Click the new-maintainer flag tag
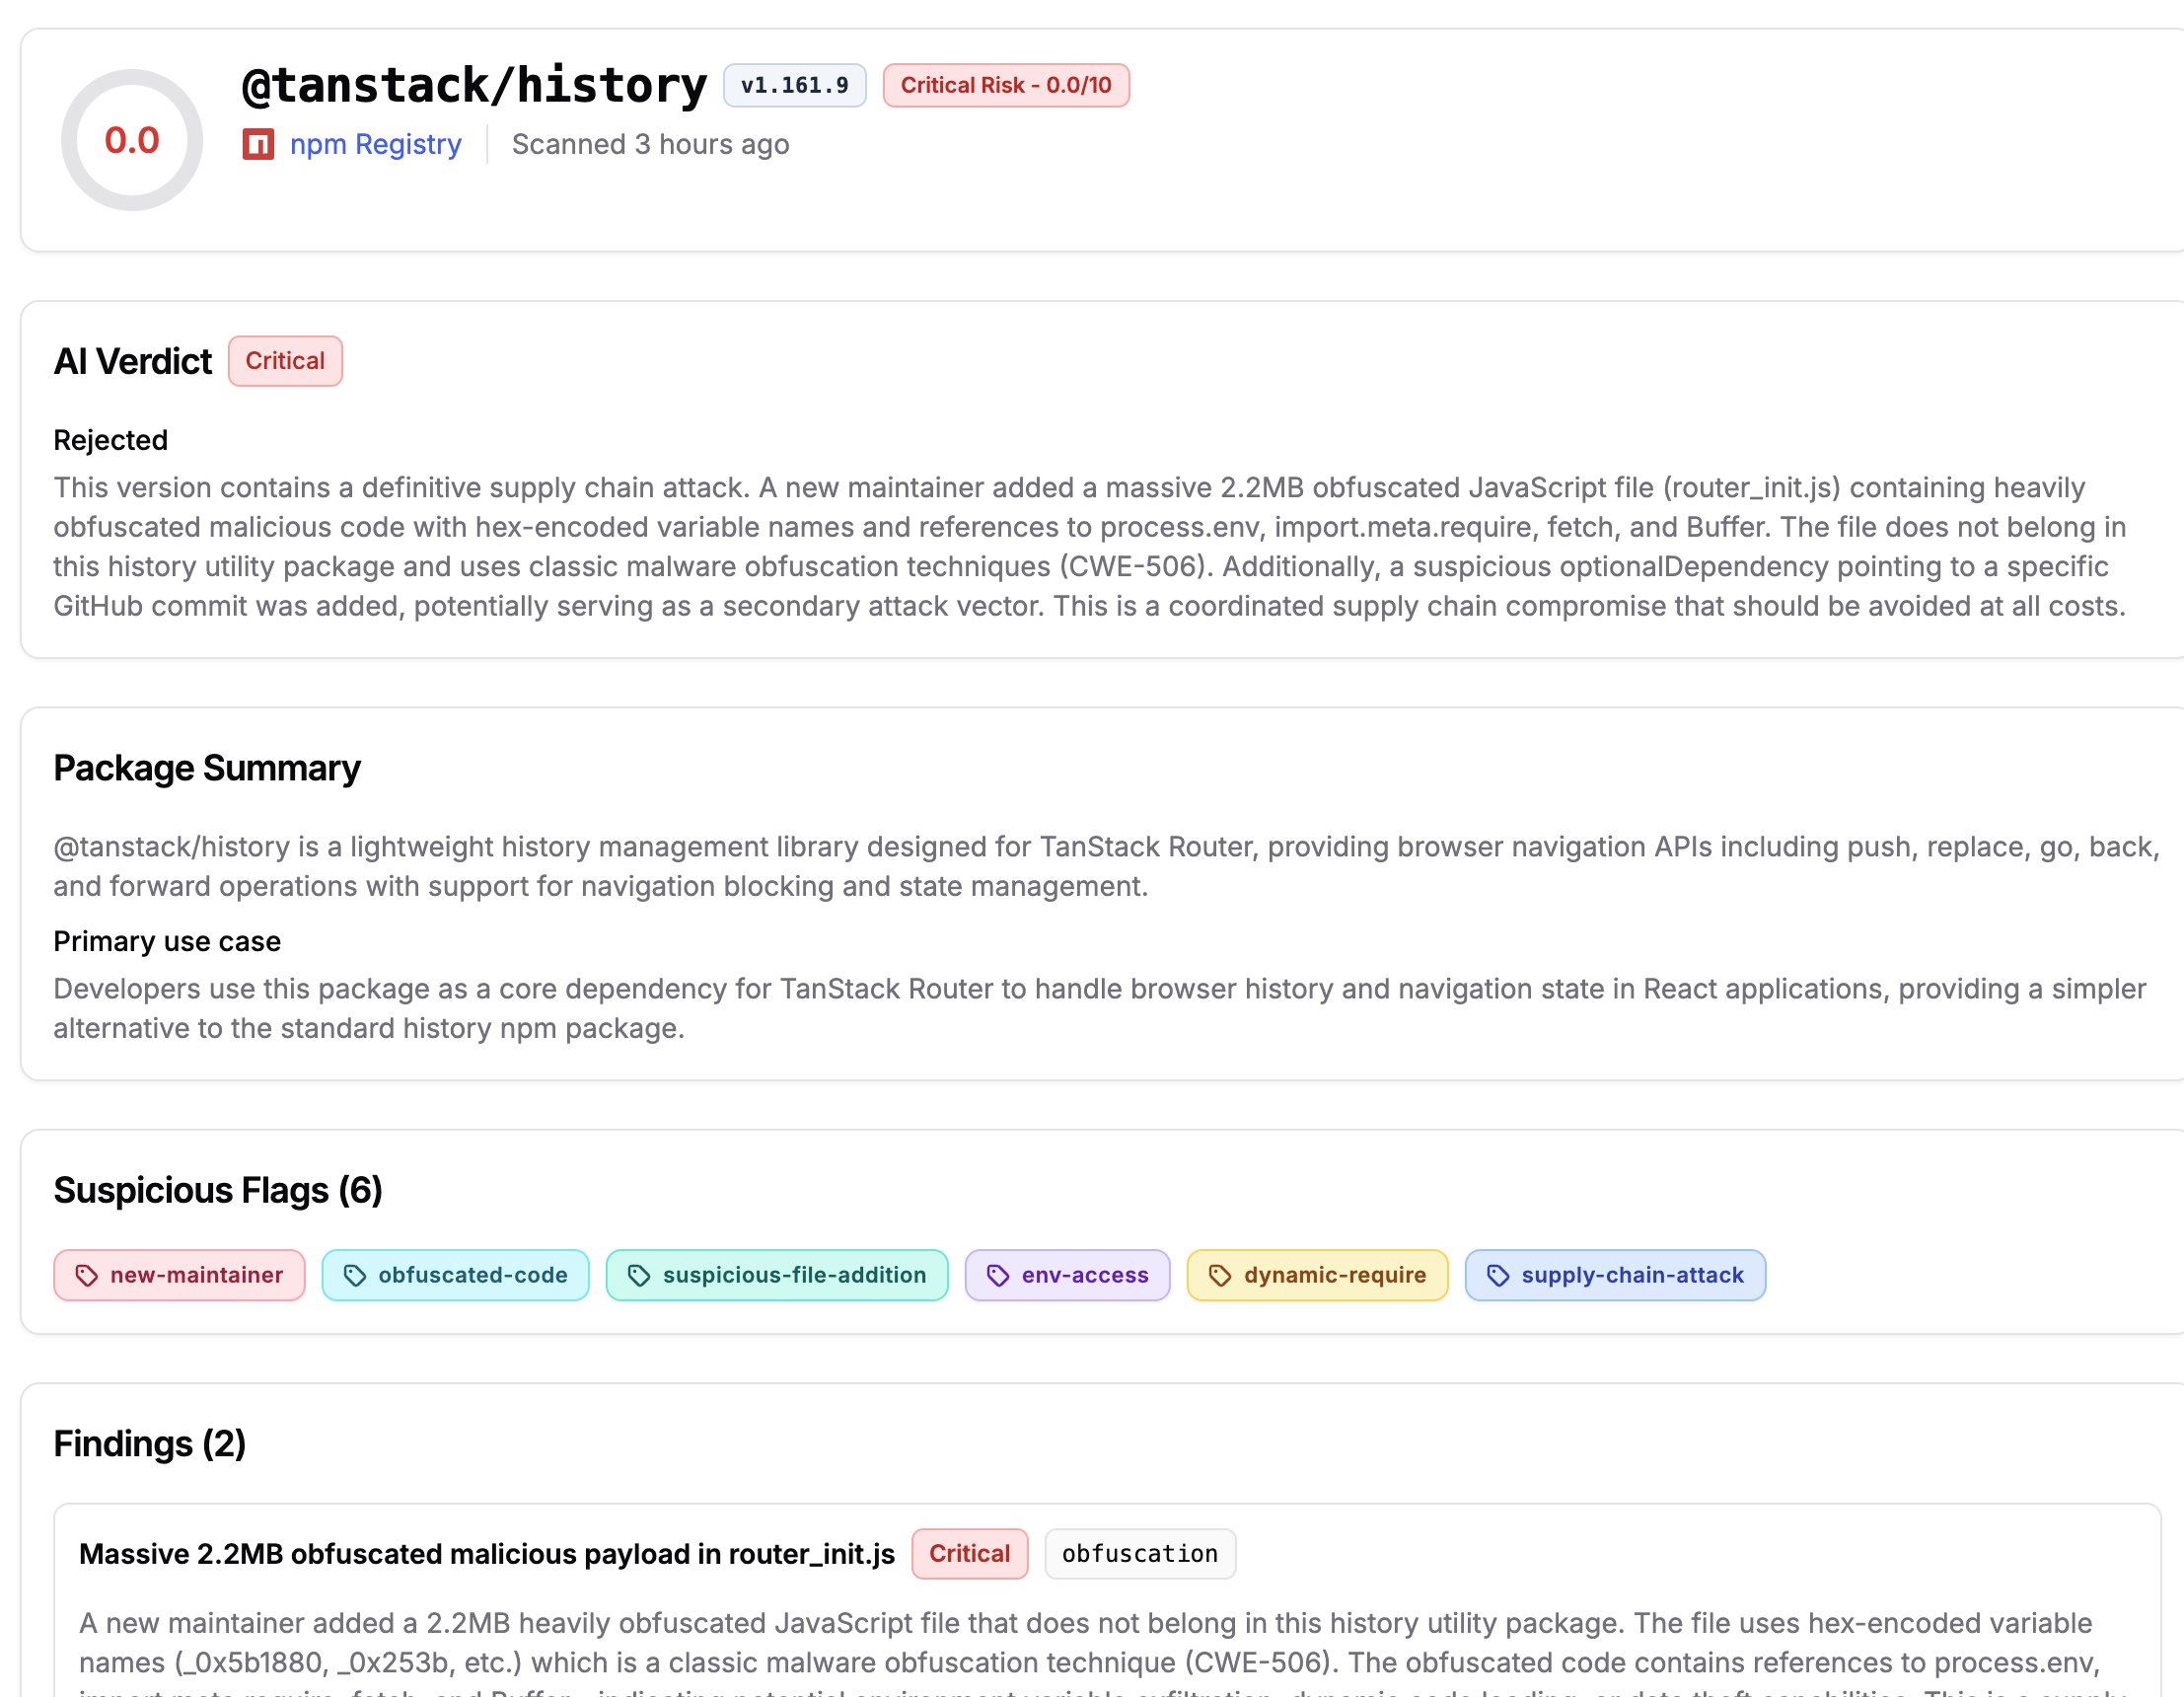Screen dimensions: 2184x1697 (x=179, y=1275)
